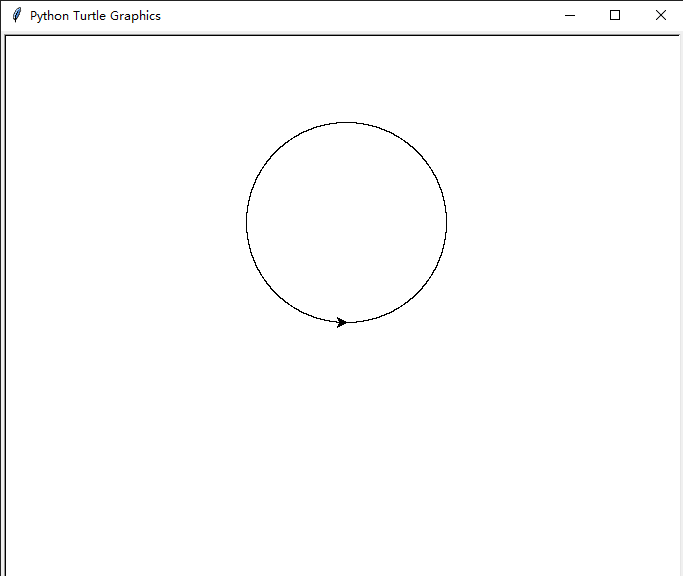Click the 'Python Turtle Graphics' title text
The image size is (683, 576).
point(95,16)
